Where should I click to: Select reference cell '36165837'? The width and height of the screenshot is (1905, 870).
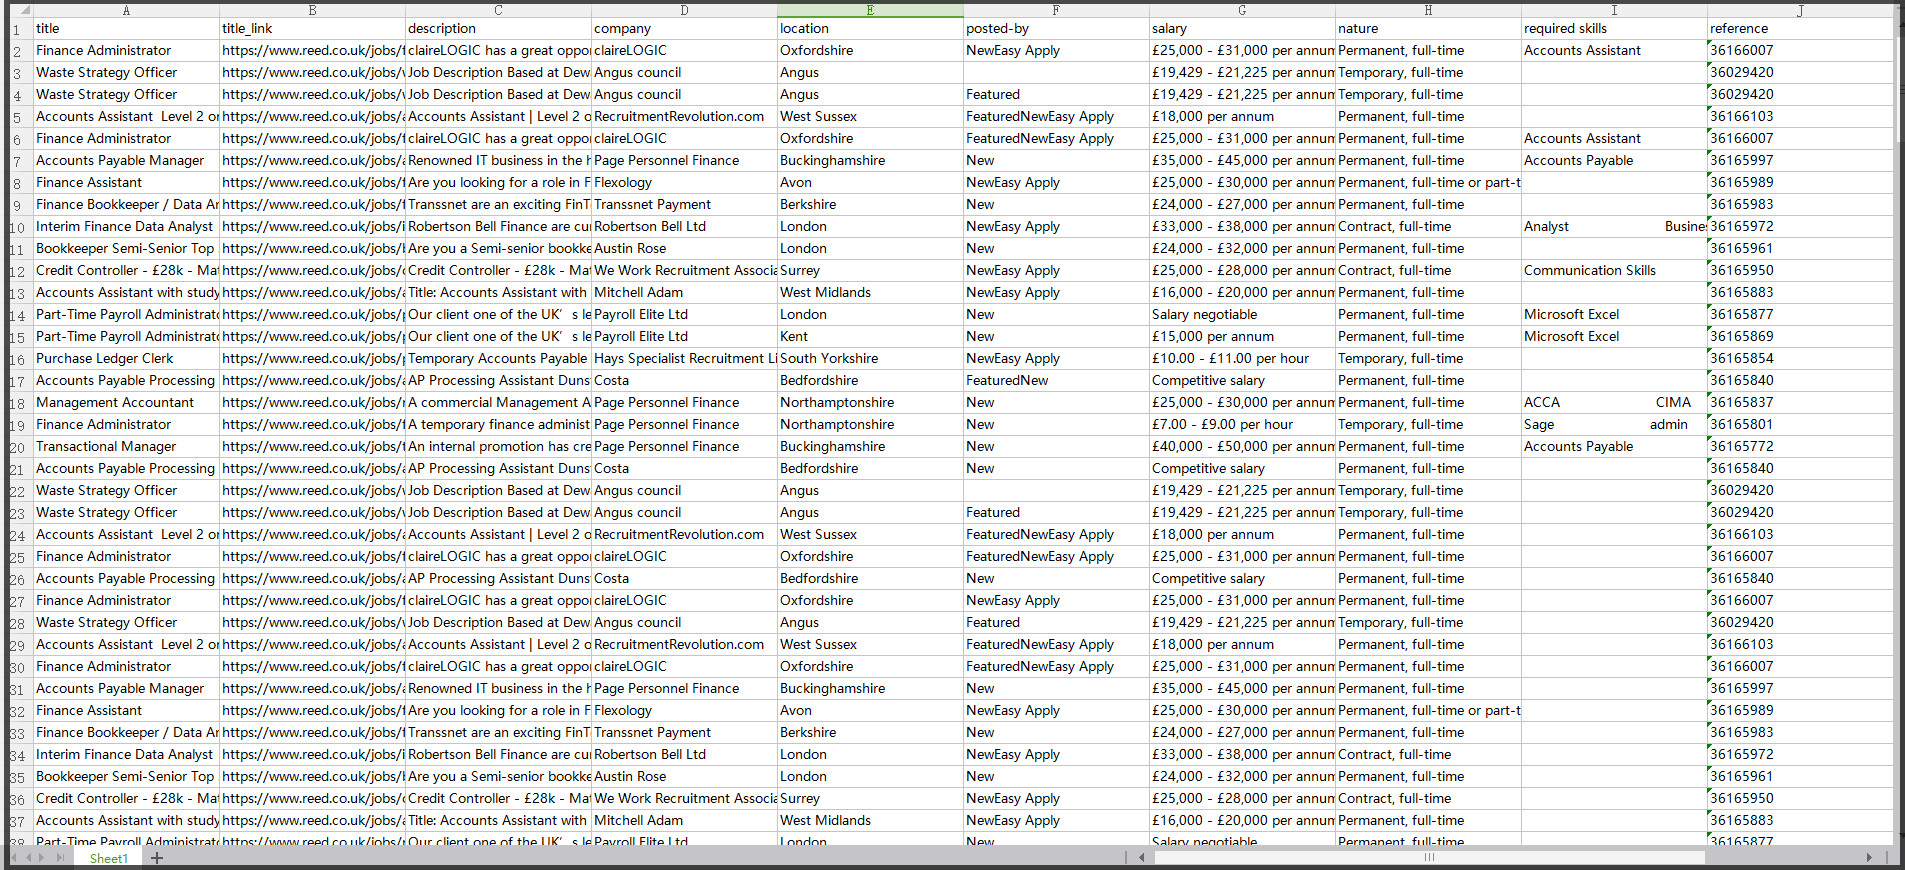1800,403
